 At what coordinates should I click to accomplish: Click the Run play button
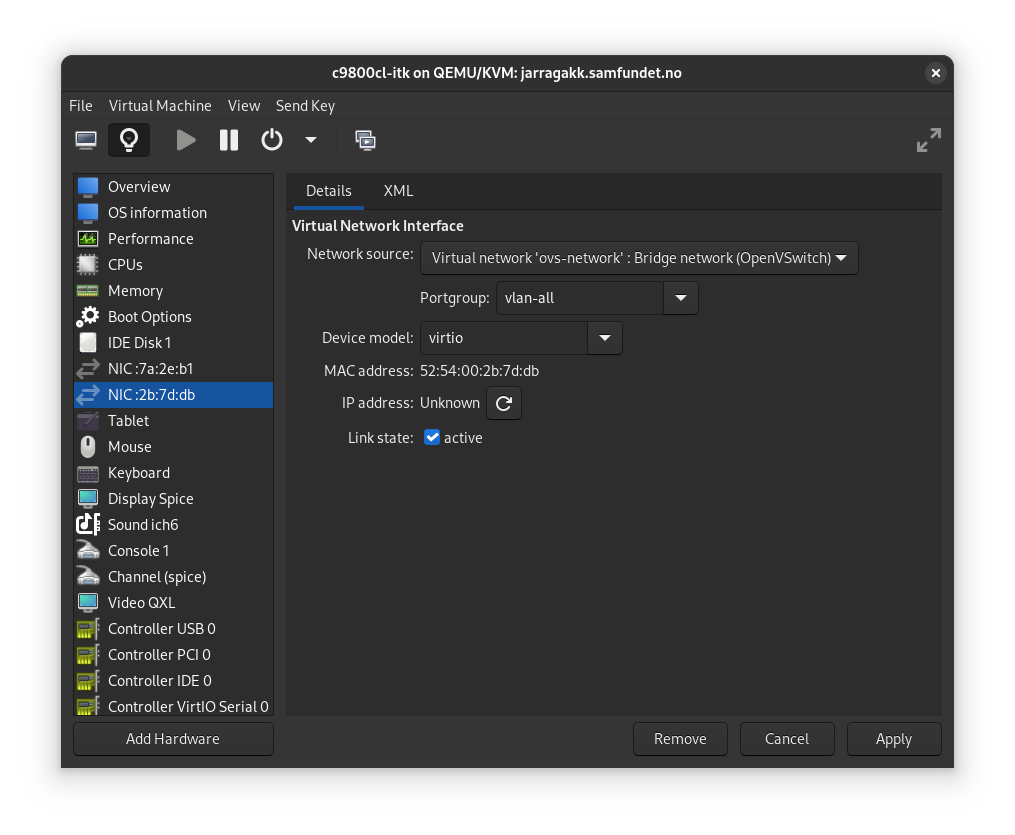(x=186, y=140)
